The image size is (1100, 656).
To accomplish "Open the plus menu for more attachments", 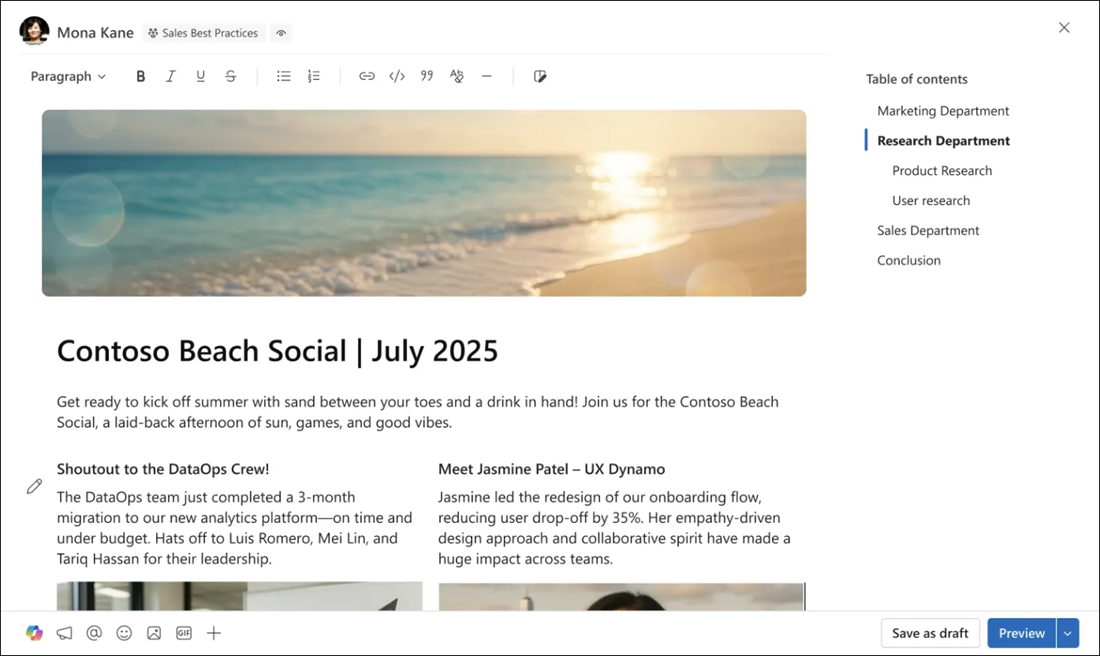I will point(214,633).
